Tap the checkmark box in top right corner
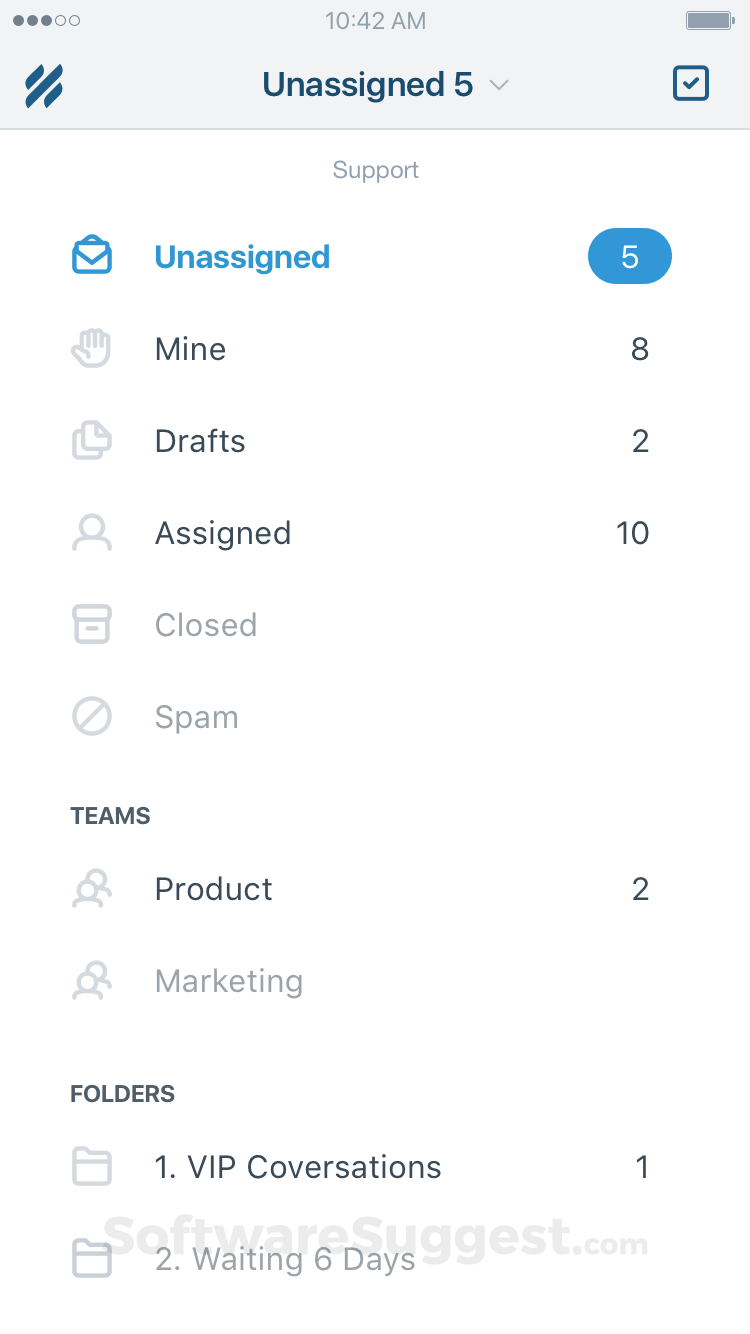750x1334 pixels. 690,84
